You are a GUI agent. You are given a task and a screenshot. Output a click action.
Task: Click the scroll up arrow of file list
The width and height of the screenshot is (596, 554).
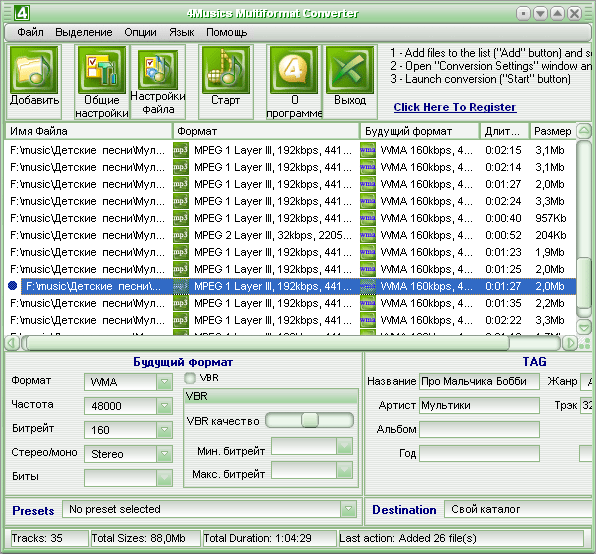coord(584,131)
